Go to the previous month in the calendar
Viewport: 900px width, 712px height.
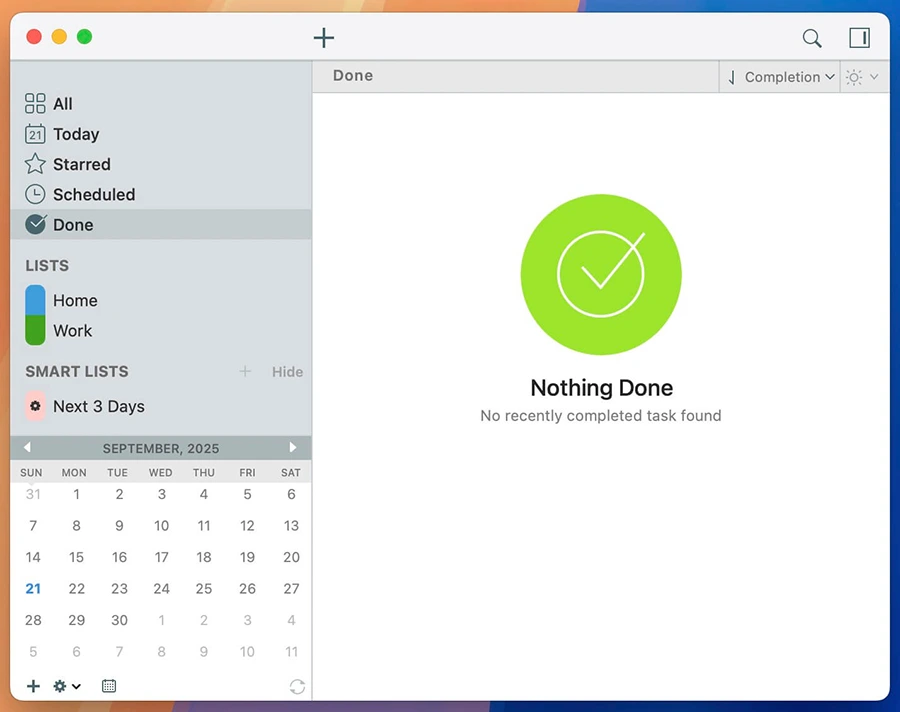point(28,448)
